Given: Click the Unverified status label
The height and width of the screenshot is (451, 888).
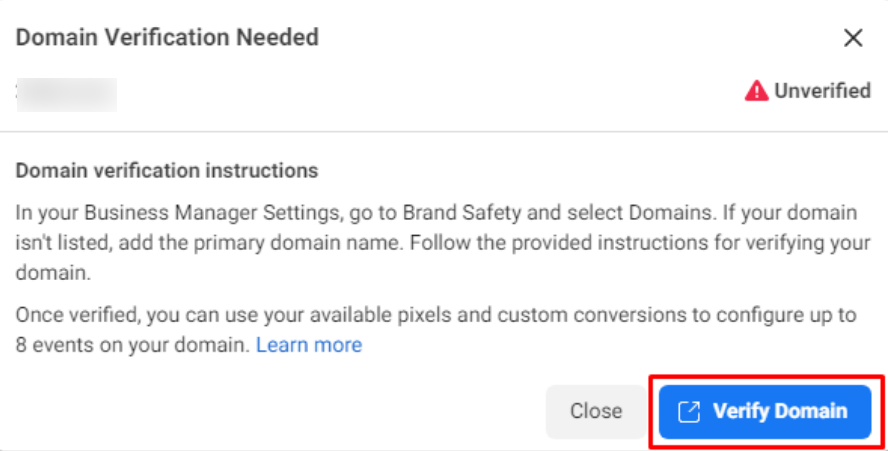Looking at the screenshot, I should click(x=822, y=91).
